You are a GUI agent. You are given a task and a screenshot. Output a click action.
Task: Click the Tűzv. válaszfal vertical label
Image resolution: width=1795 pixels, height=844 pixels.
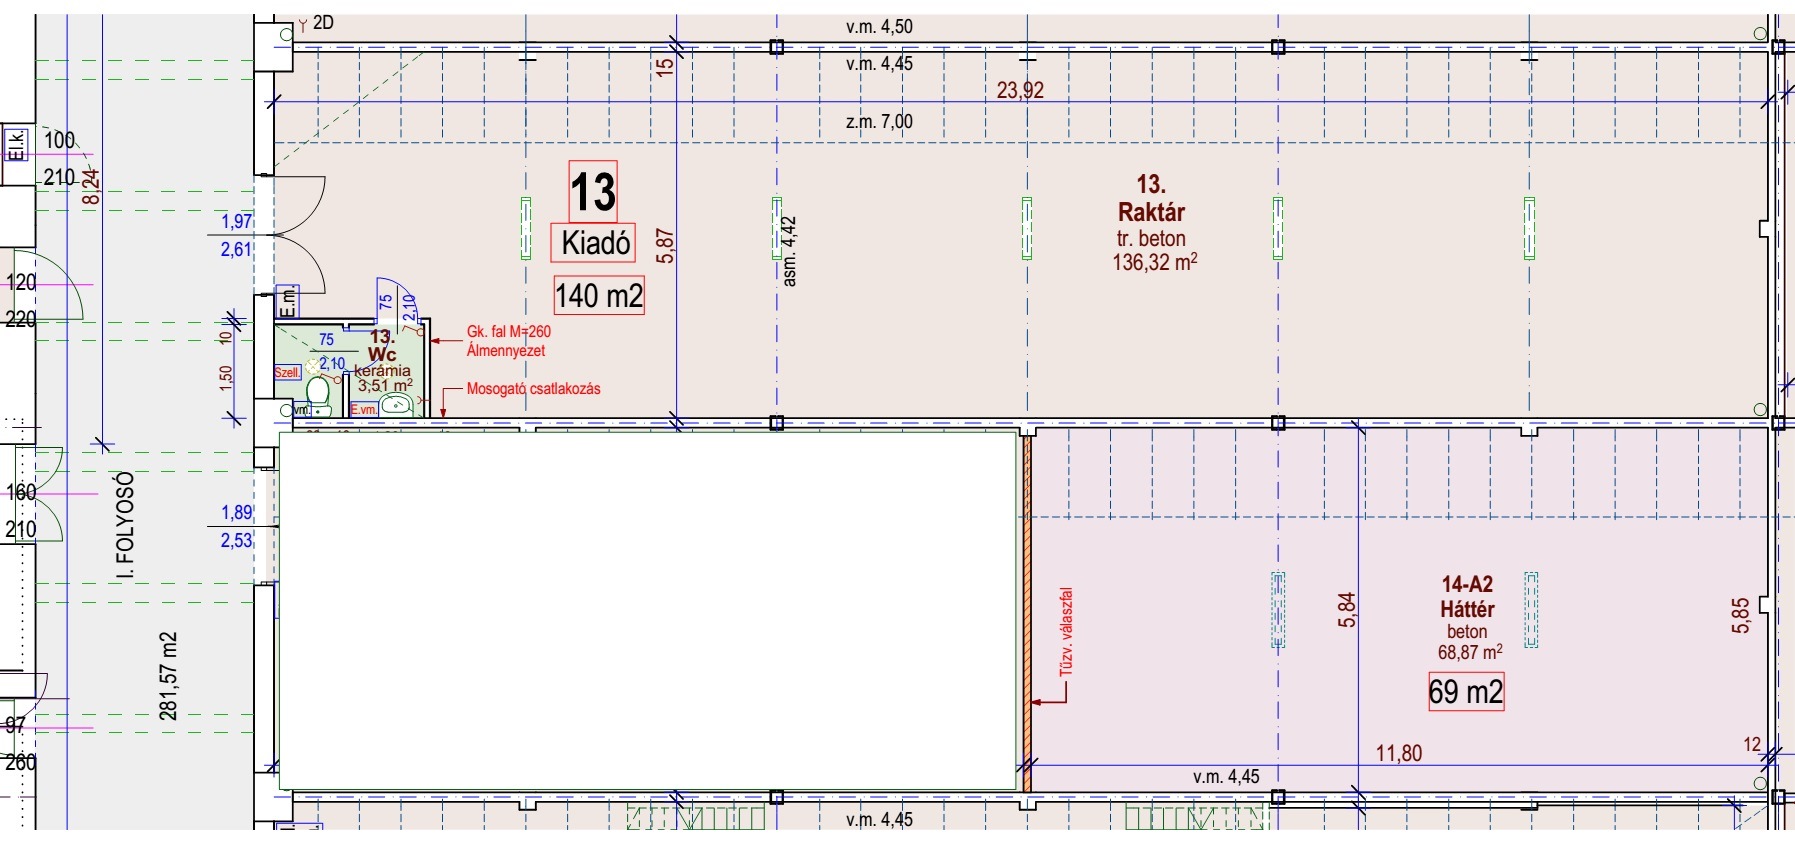tap(1066, 632)
